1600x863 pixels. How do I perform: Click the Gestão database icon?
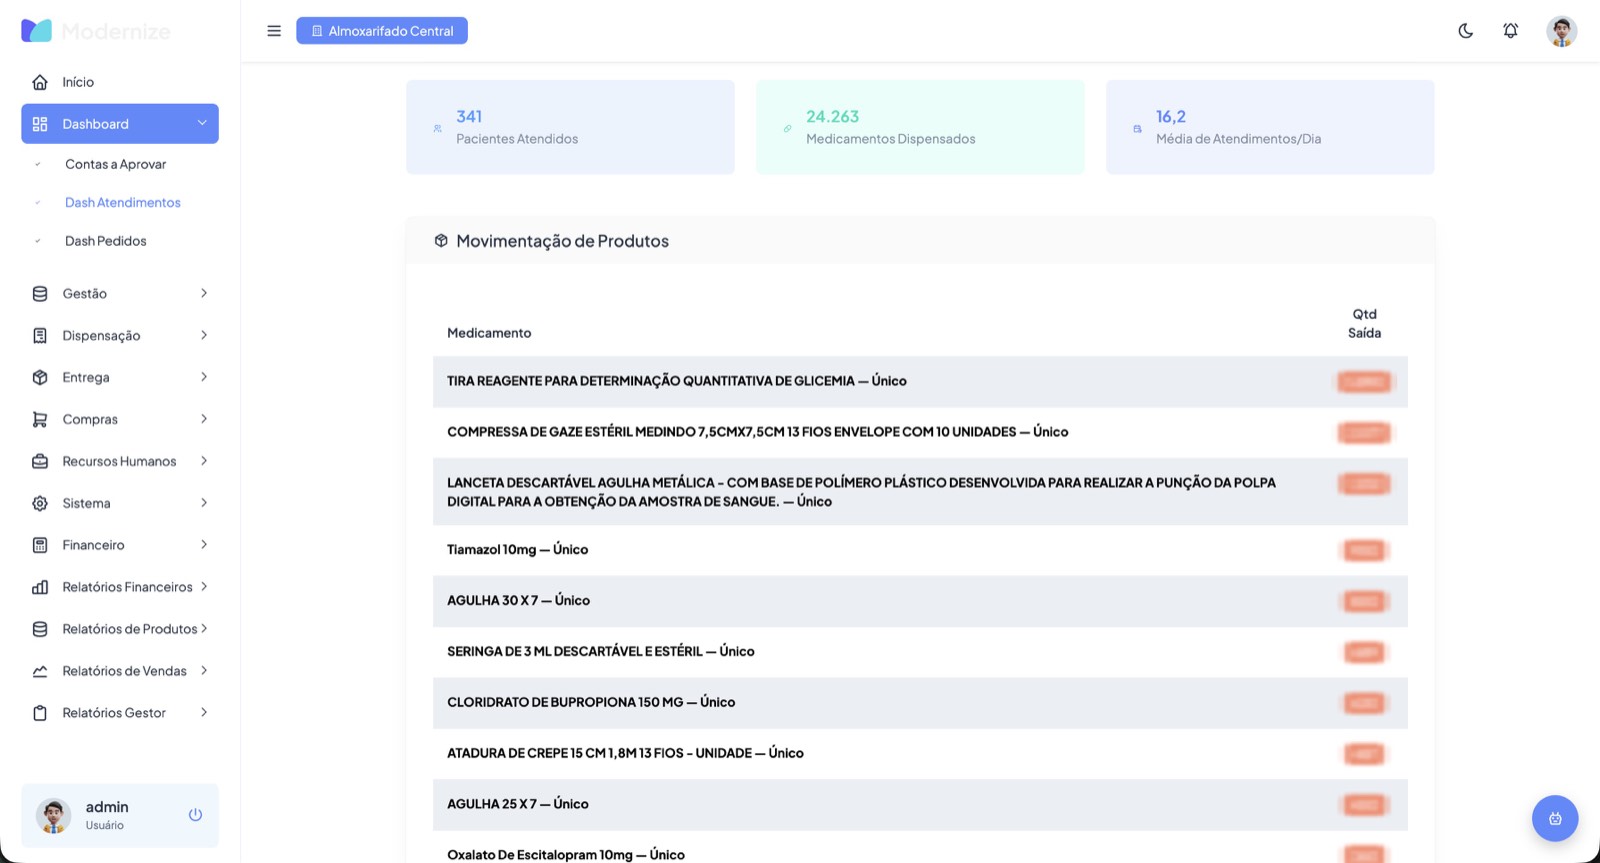click(x=40, y=294)
